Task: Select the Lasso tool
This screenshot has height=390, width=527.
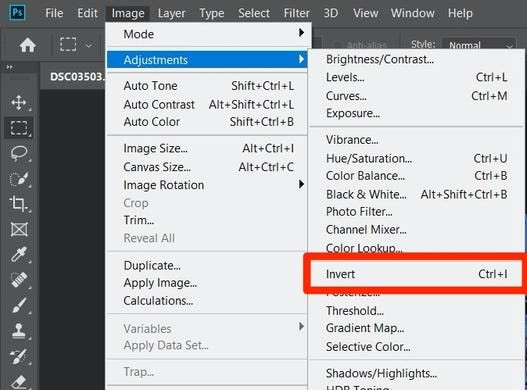Action: point(19,153)
